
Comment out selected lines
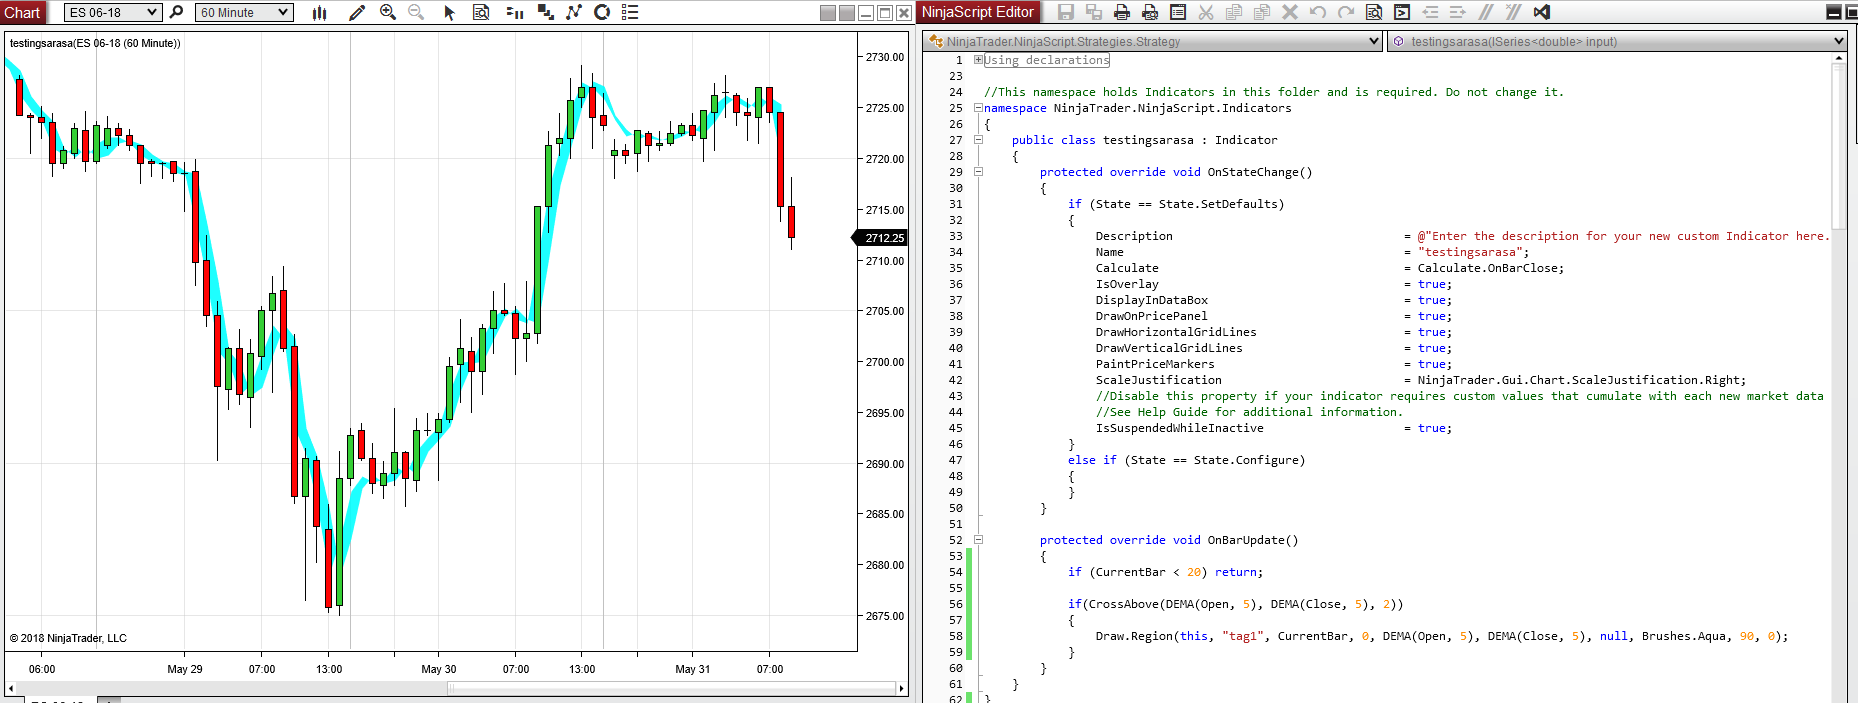[x=1486, y=12]
